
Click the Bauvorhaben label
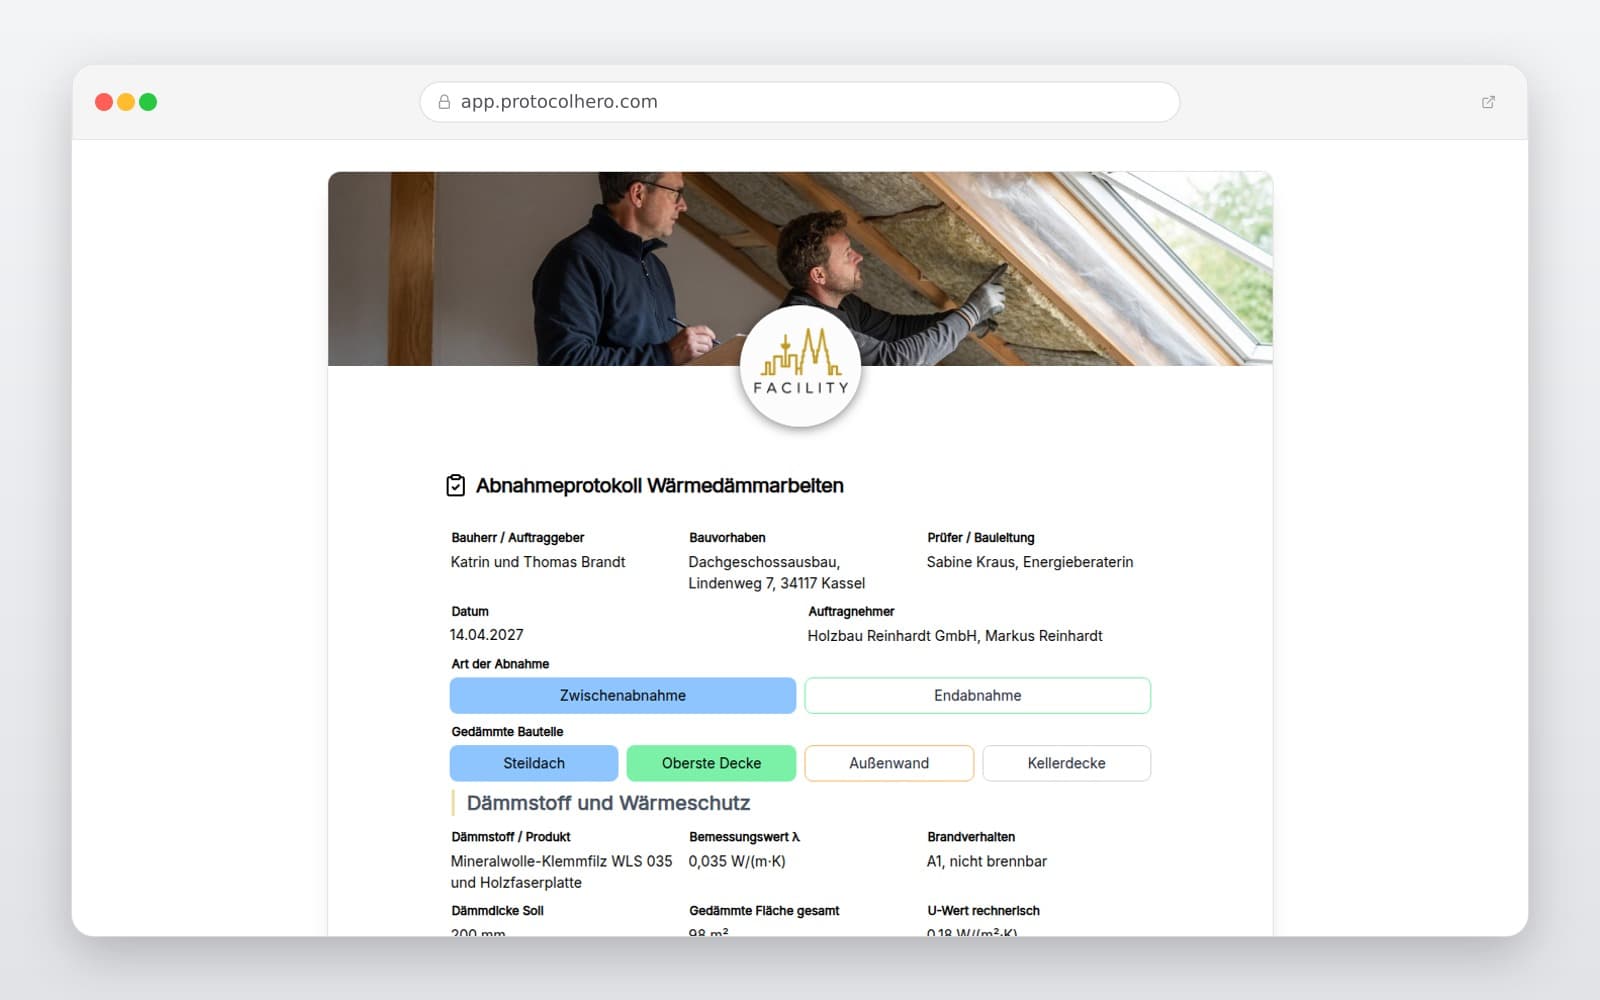pyautogui.click(x=727, y=538)
